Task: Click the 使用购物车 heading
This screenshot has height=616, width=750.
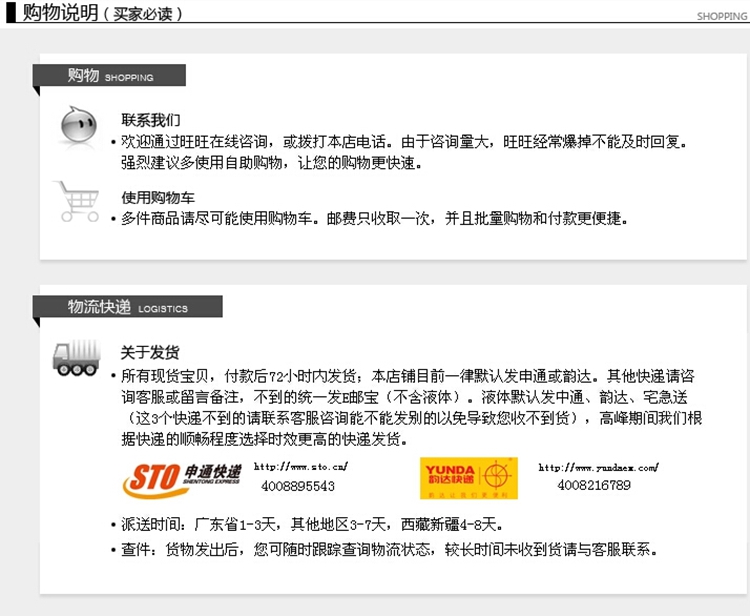Action: point(158,198)
